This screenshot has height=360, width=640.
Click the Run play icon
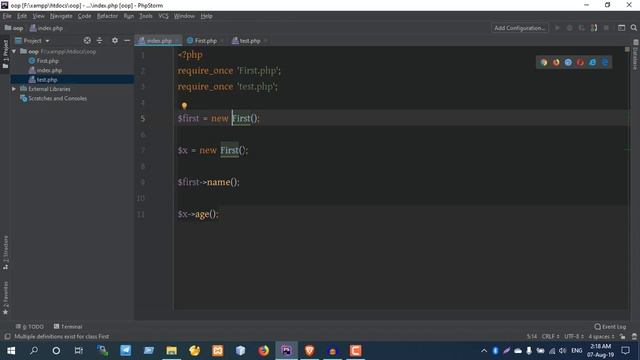coord(557,28)
